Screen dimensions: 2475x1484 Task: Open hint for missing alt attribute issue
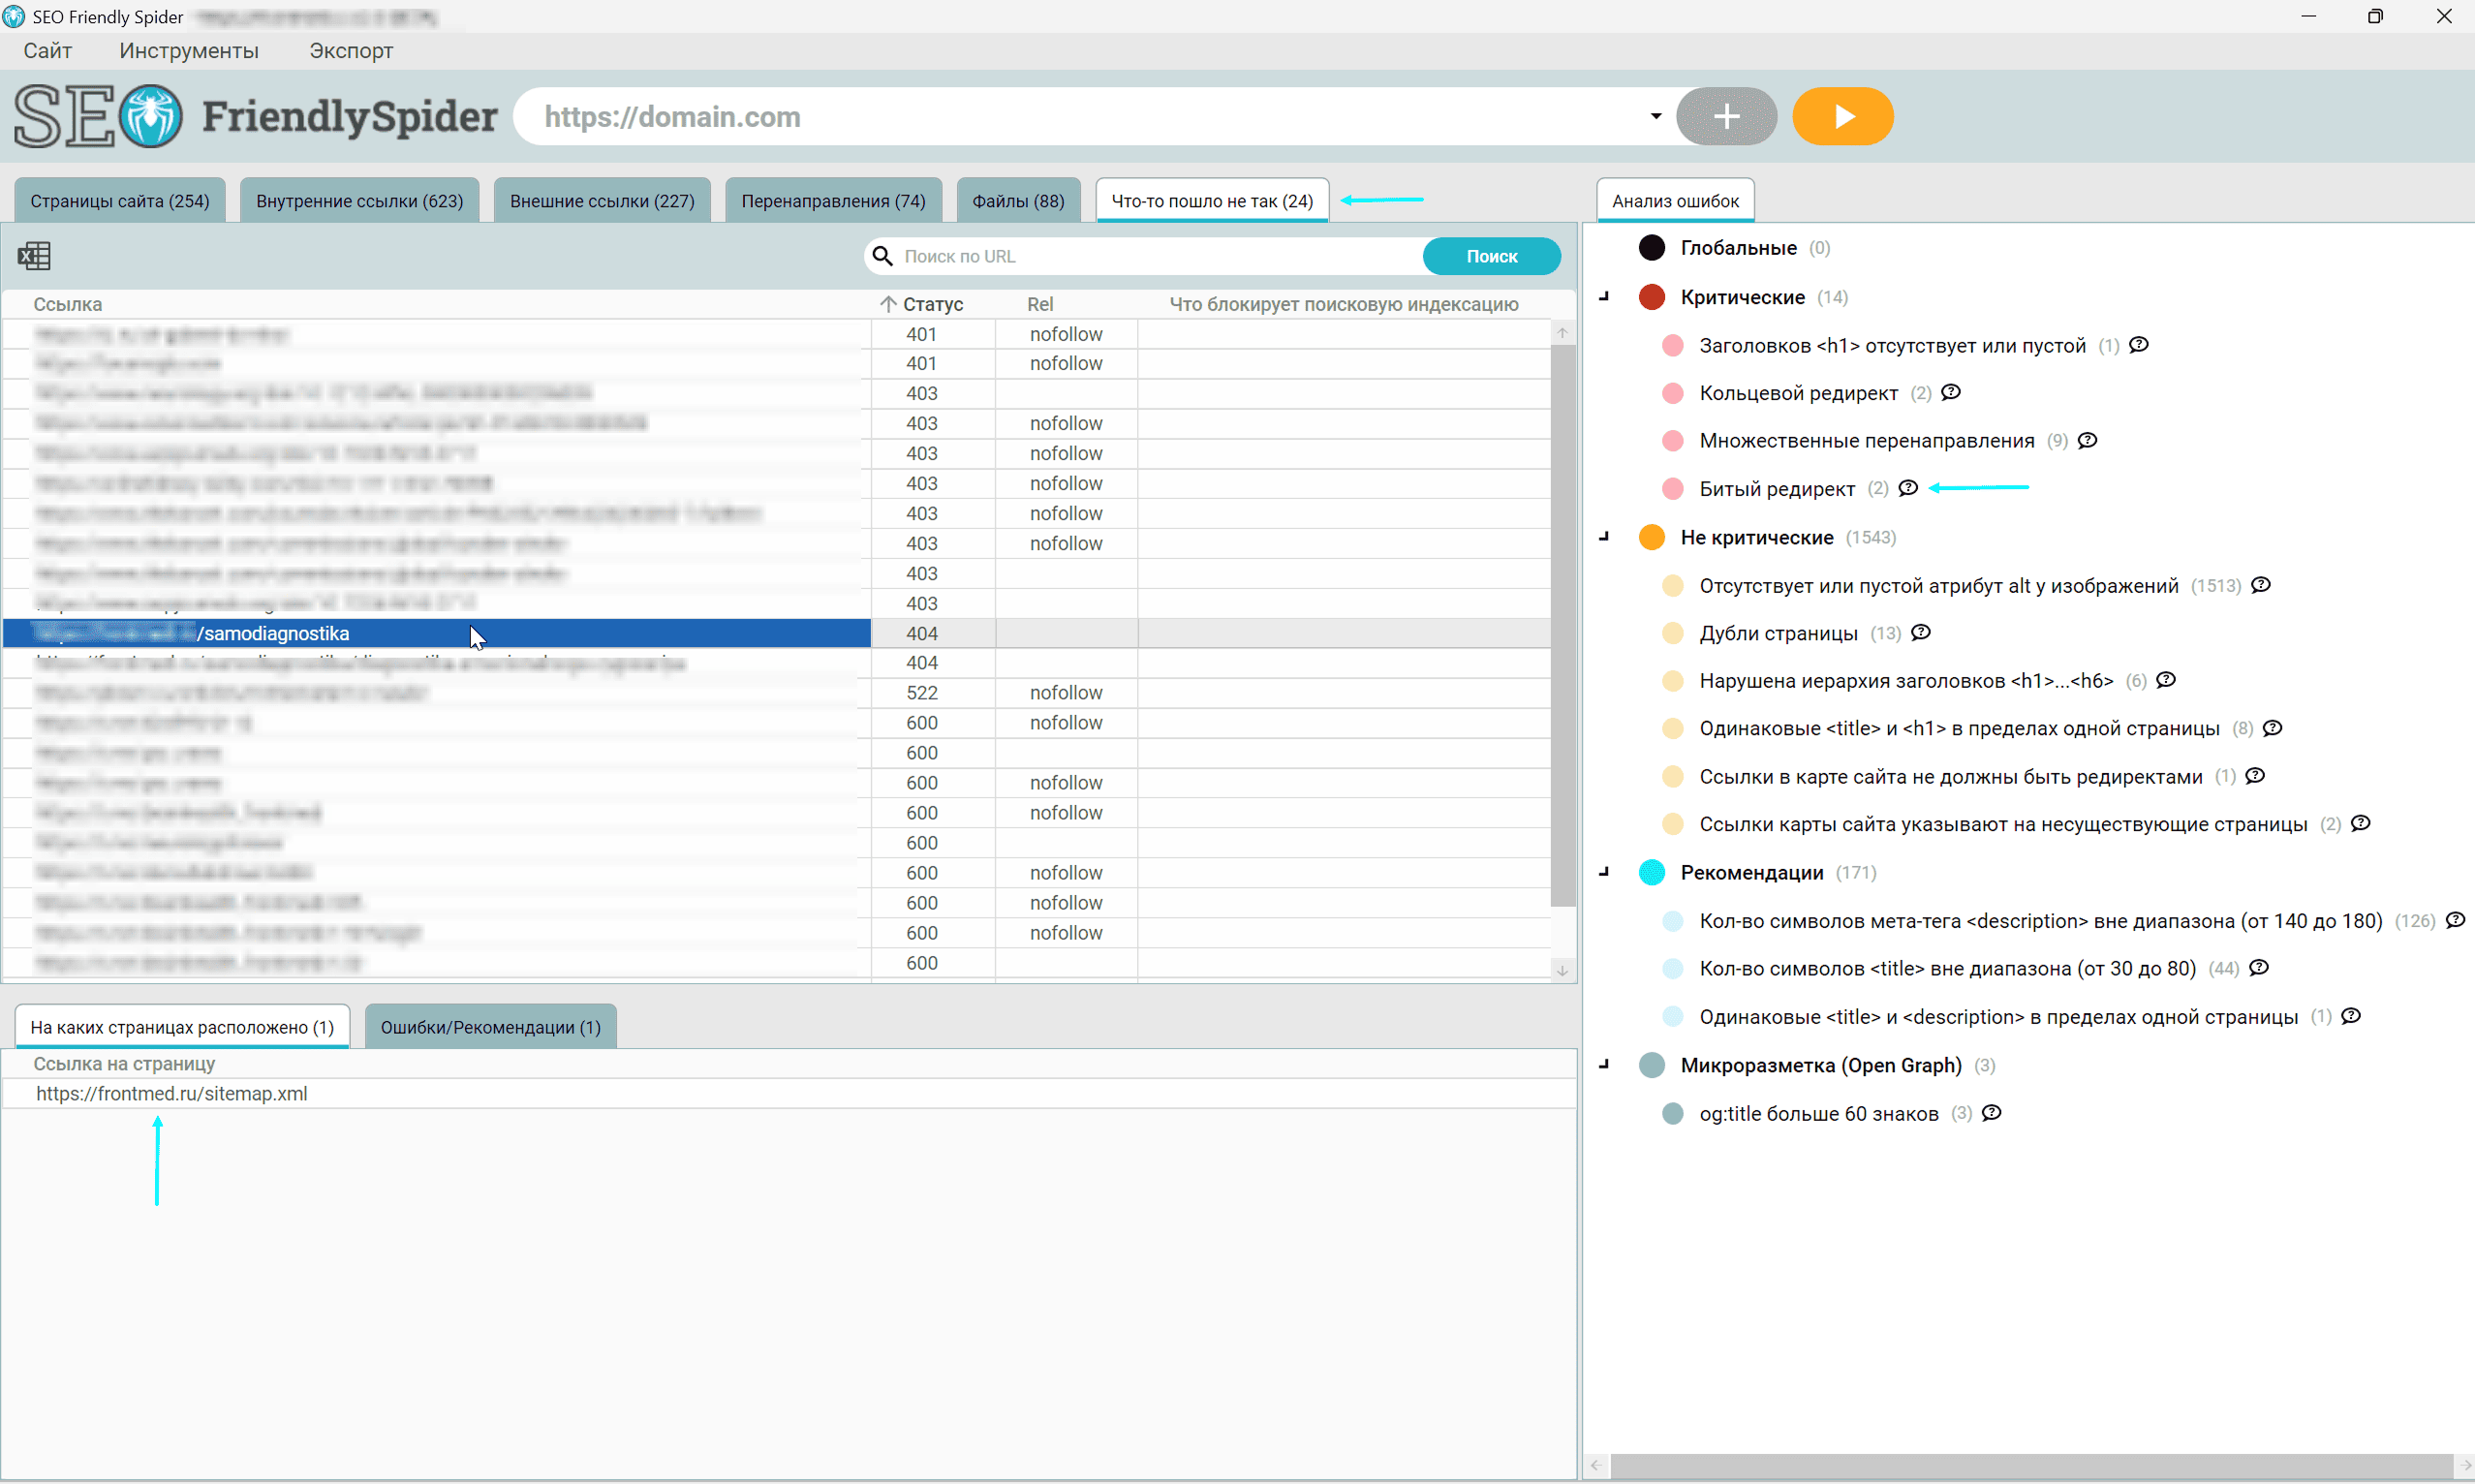[x=2262, y=585]
